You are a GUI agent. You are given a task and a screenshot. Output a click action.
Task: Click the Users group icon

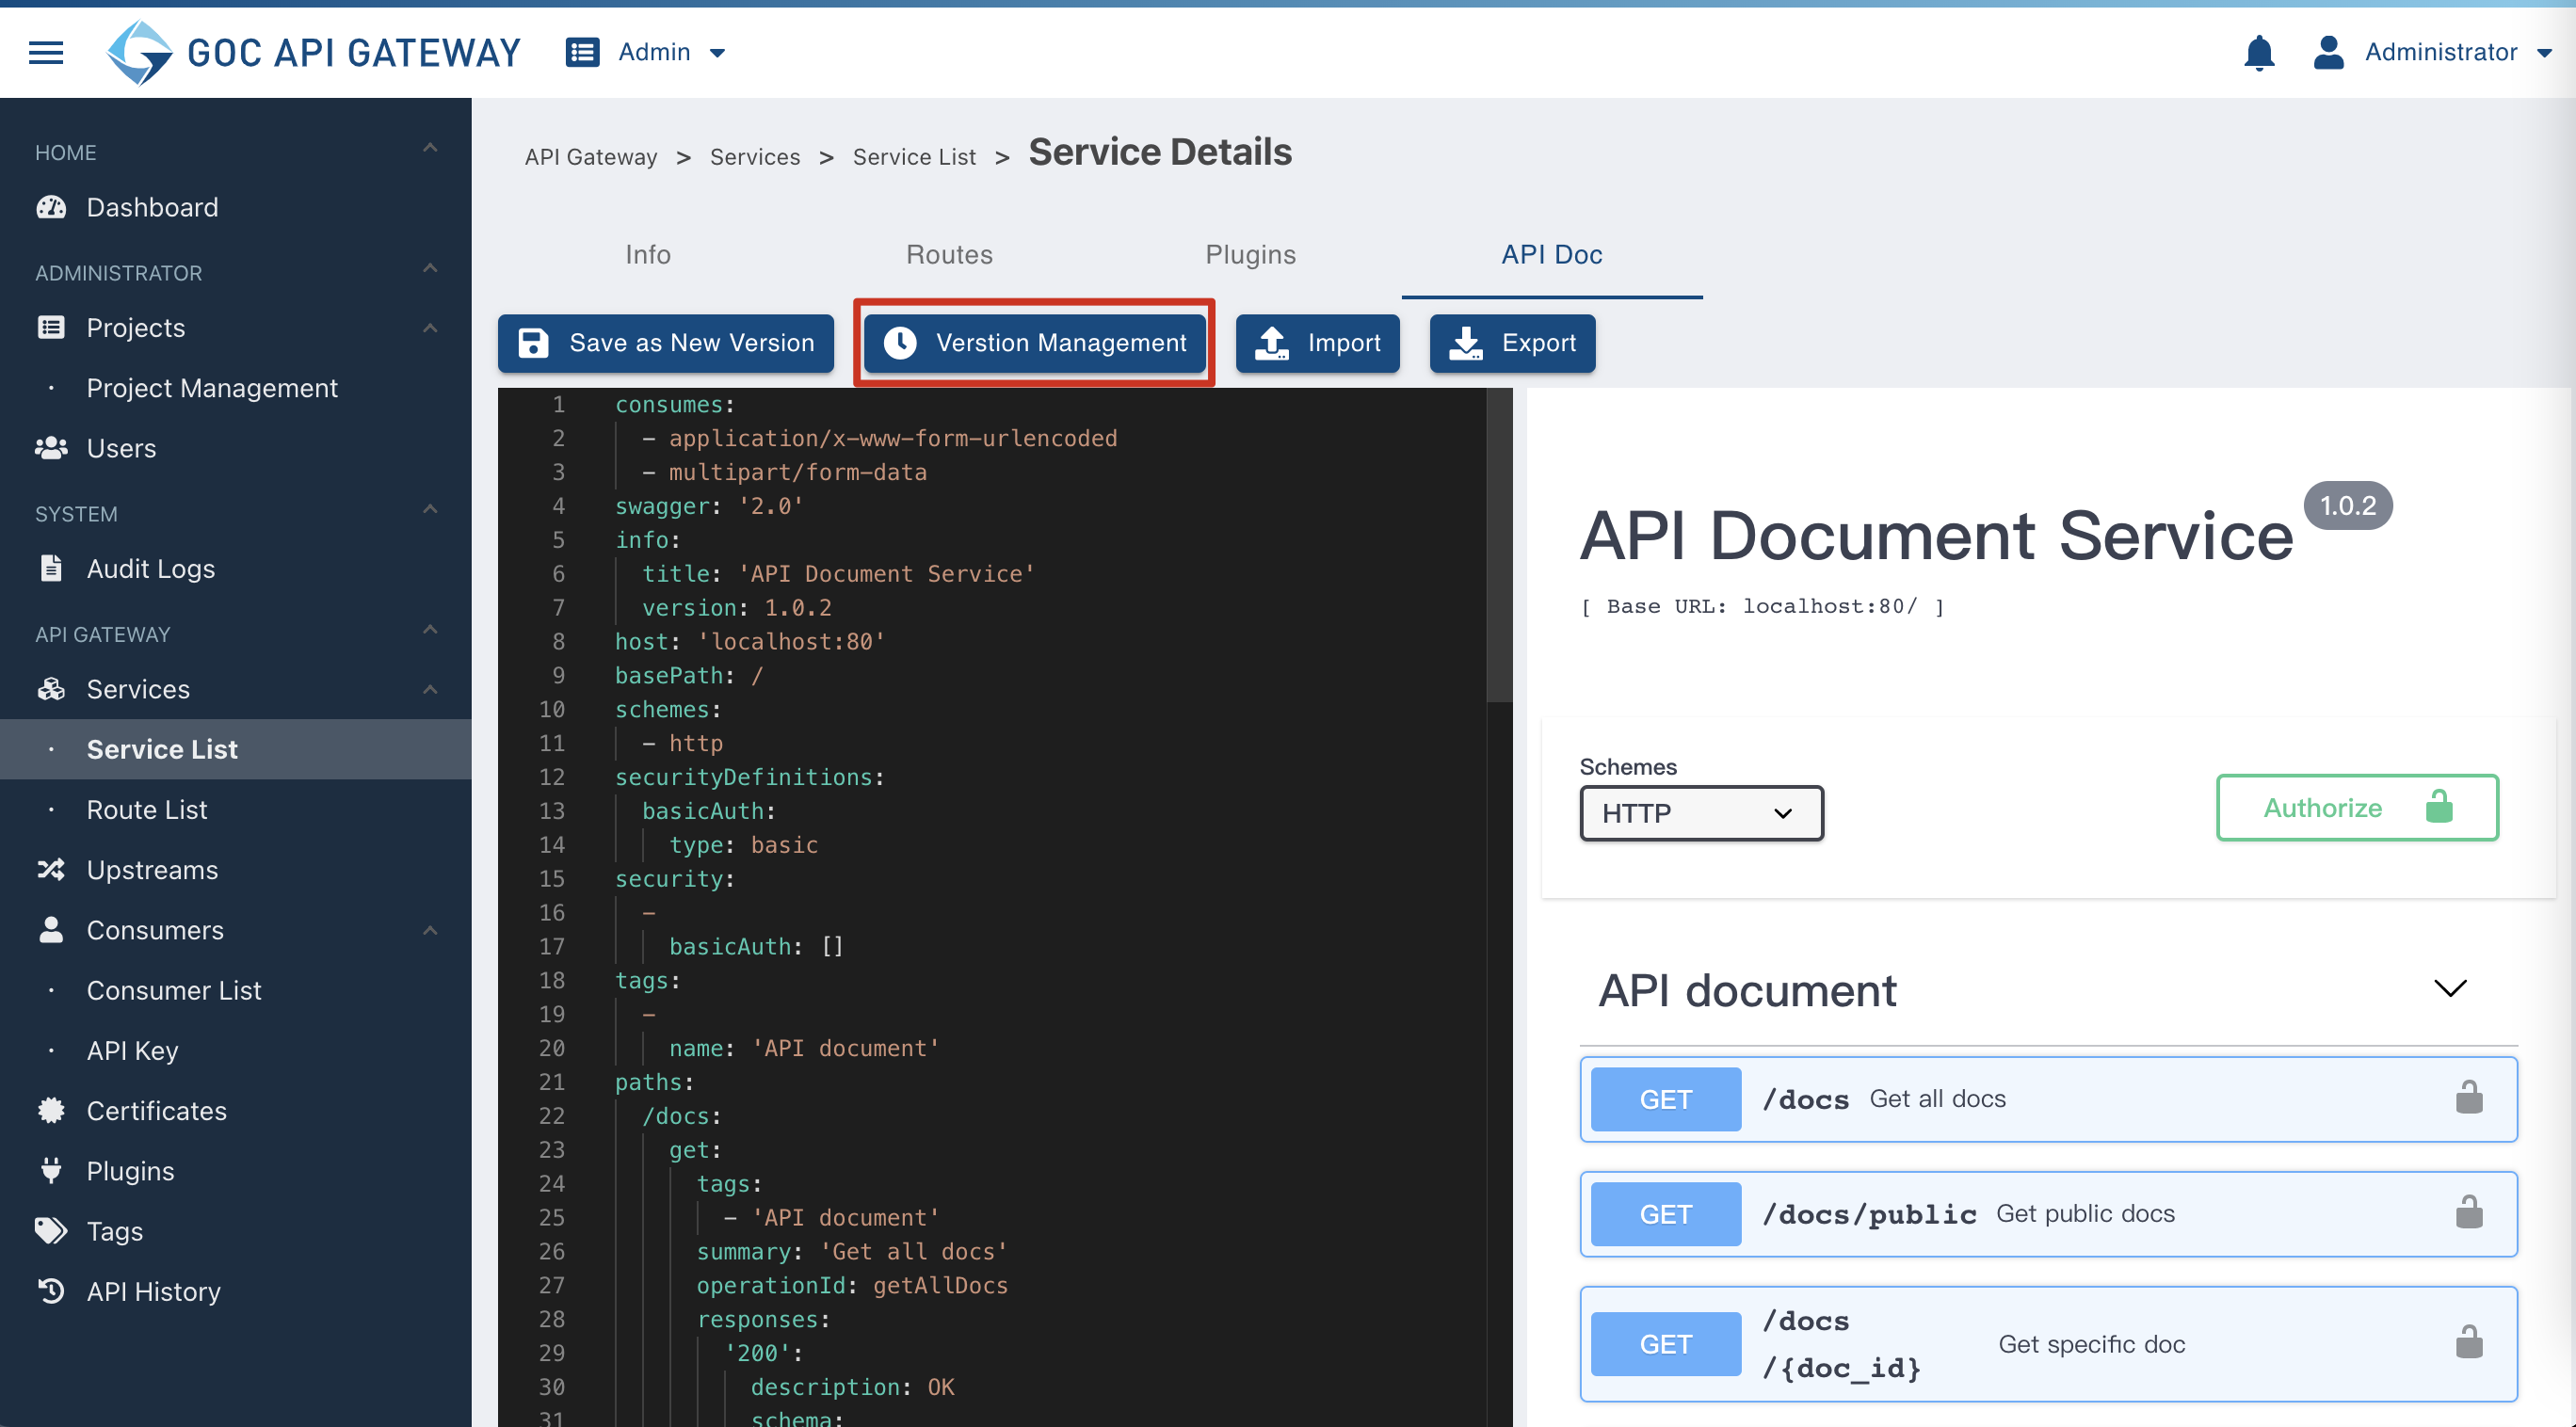coord(51,448)
